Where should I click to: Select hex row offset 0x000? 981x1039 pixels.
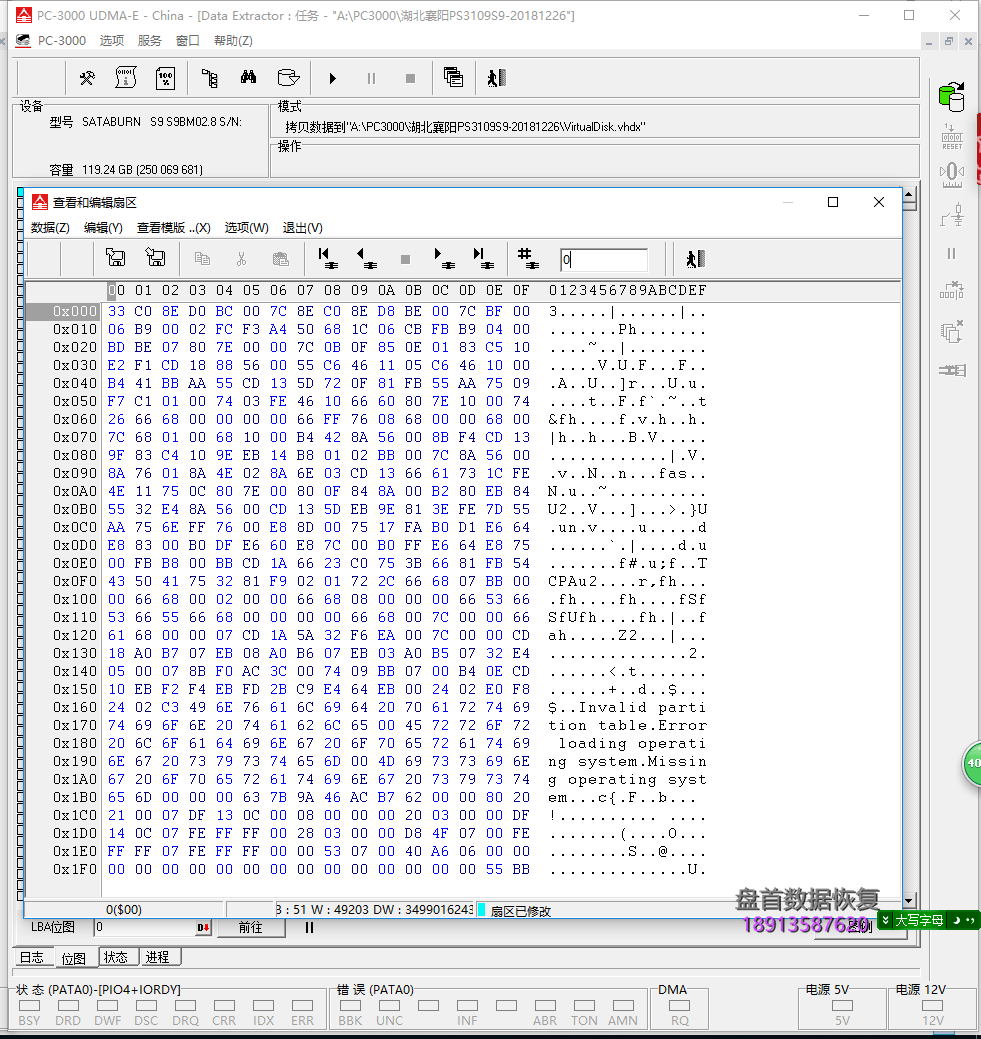click(x=74, y=311)
